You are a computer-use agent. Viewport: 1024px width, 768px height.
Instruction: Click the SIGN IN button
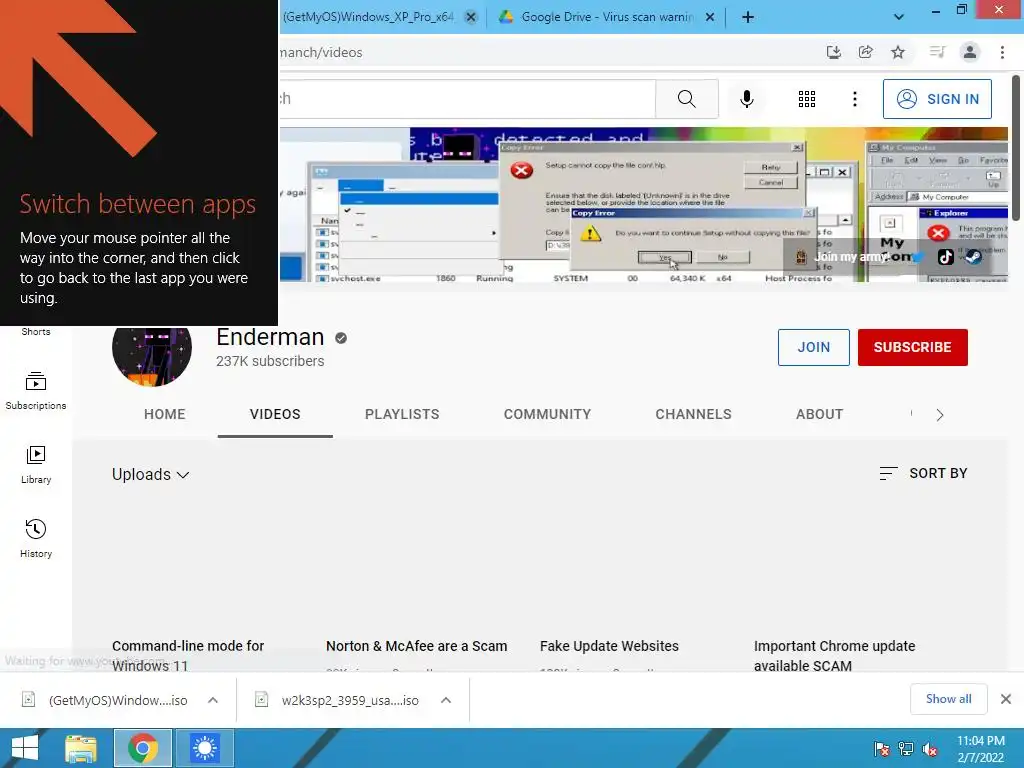click(937, 99)
